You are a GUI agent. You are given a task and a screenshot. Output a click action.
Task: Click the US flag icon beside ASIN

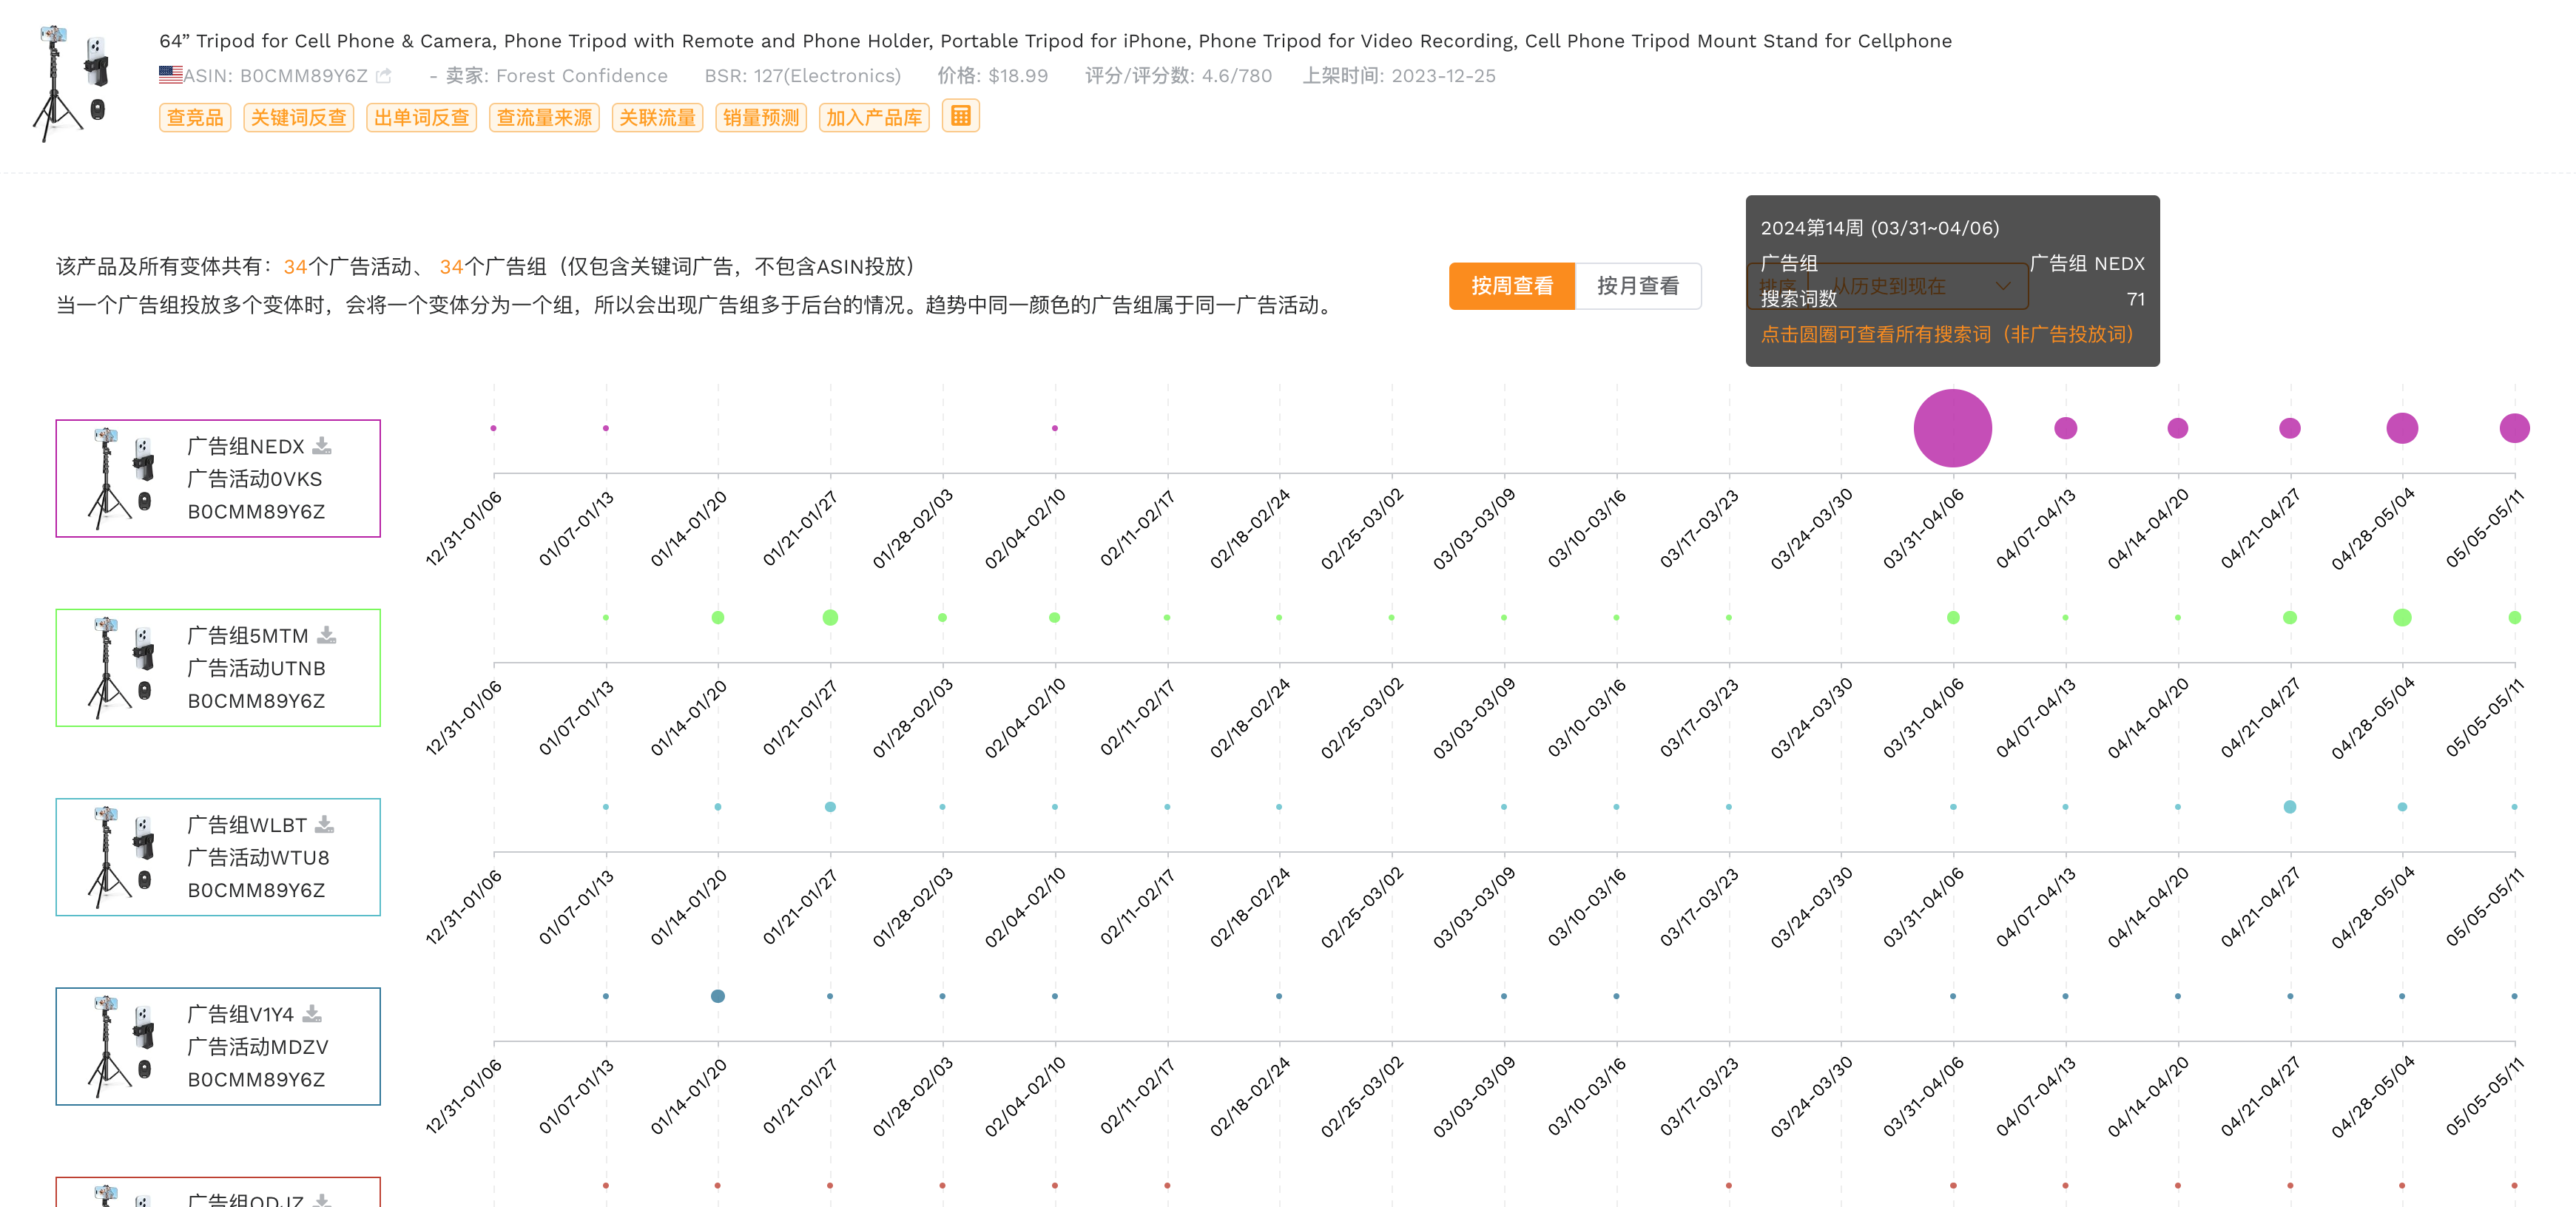click(170, 75)
